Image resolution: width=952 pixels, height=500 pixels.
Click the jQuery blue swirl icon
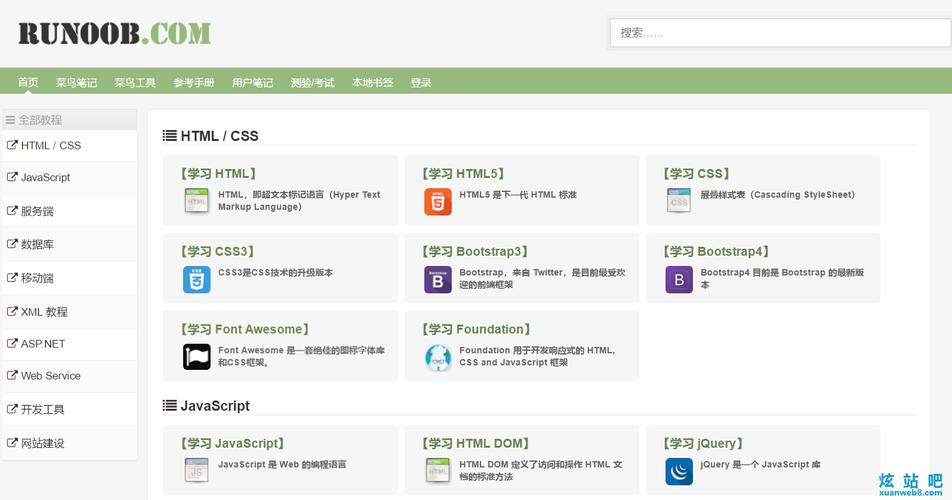(679, 471)
